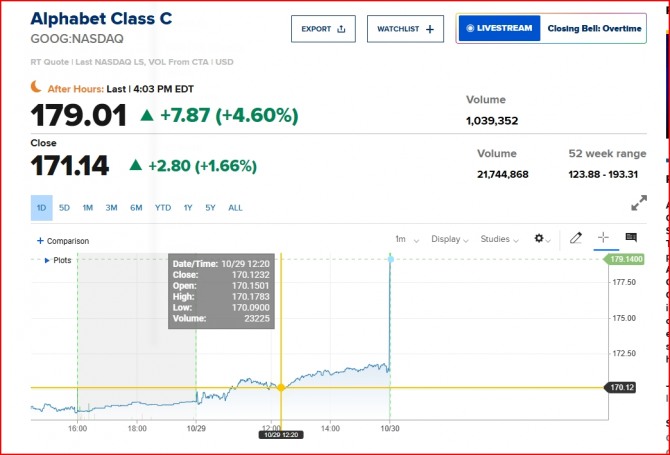Screen dimensions: 670x455
Task: Switch to the YTD range tab
Action: [x=162, y=208]
